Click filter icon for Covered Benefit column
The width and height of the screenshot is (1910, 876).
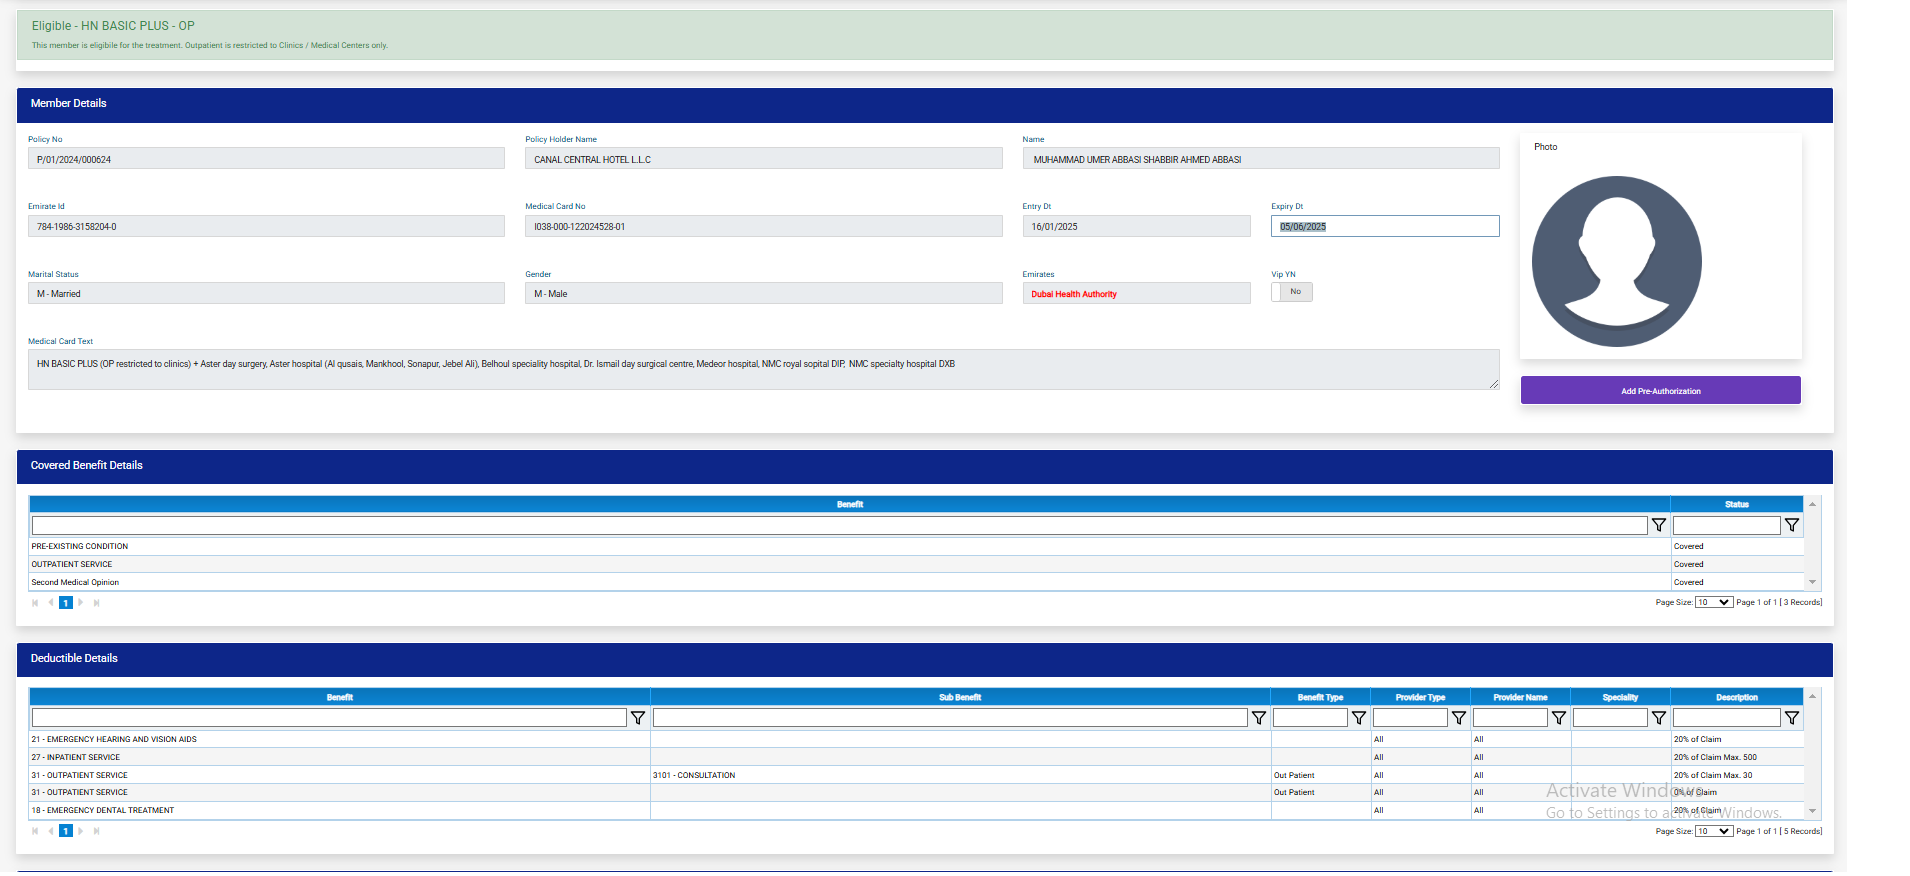1658,525
